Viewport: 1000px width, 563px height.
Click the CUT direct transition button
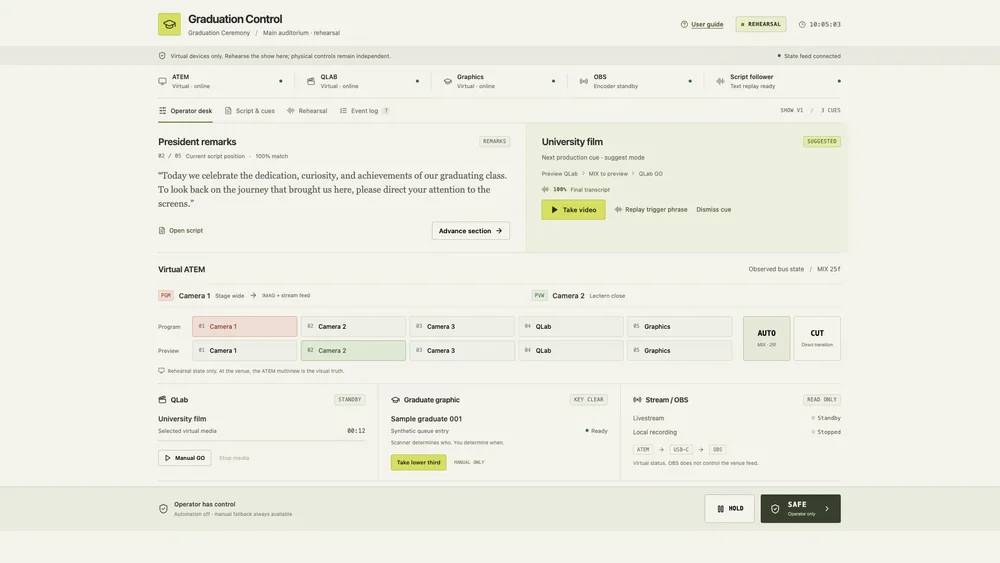click(x=817, y=339)
